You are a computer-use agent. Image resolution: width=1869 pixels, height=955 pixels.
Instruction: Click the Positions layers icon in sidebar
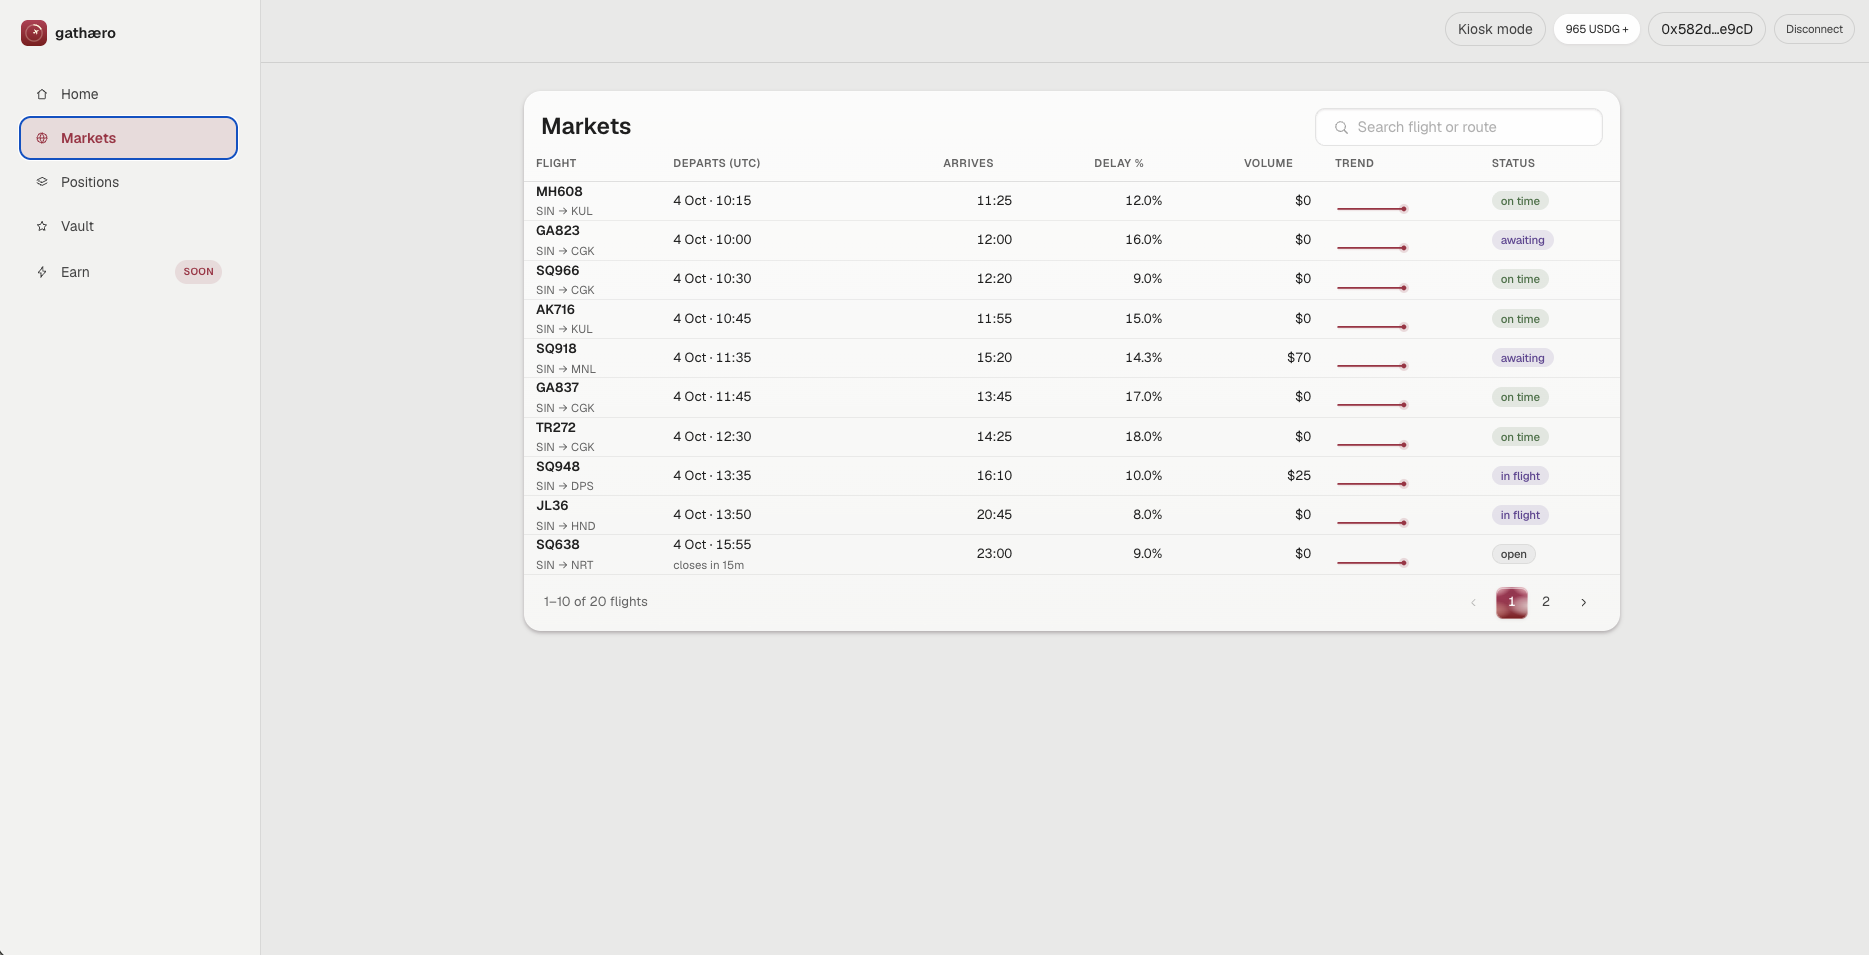pos(42,182)
